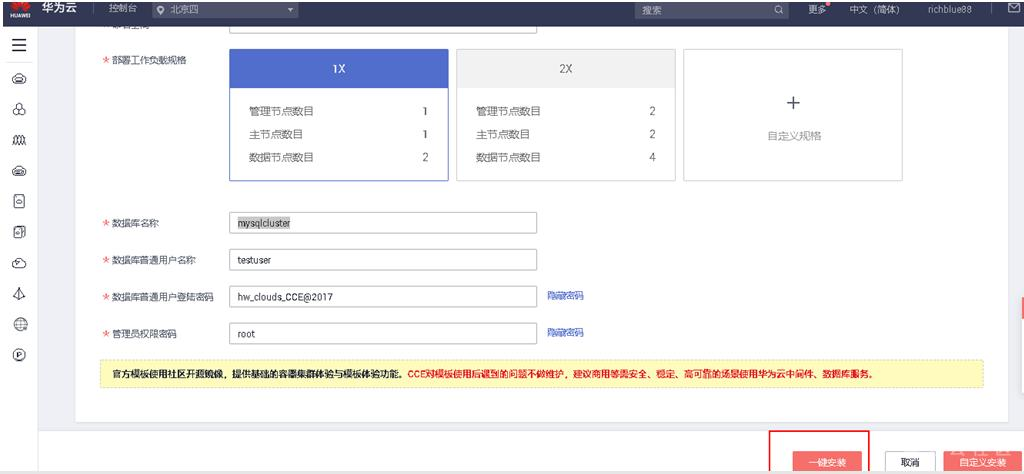The image size is (1024, 474).
Task: Click the 数据库名称 field with mysqlcluster
Action: [383, 223]
